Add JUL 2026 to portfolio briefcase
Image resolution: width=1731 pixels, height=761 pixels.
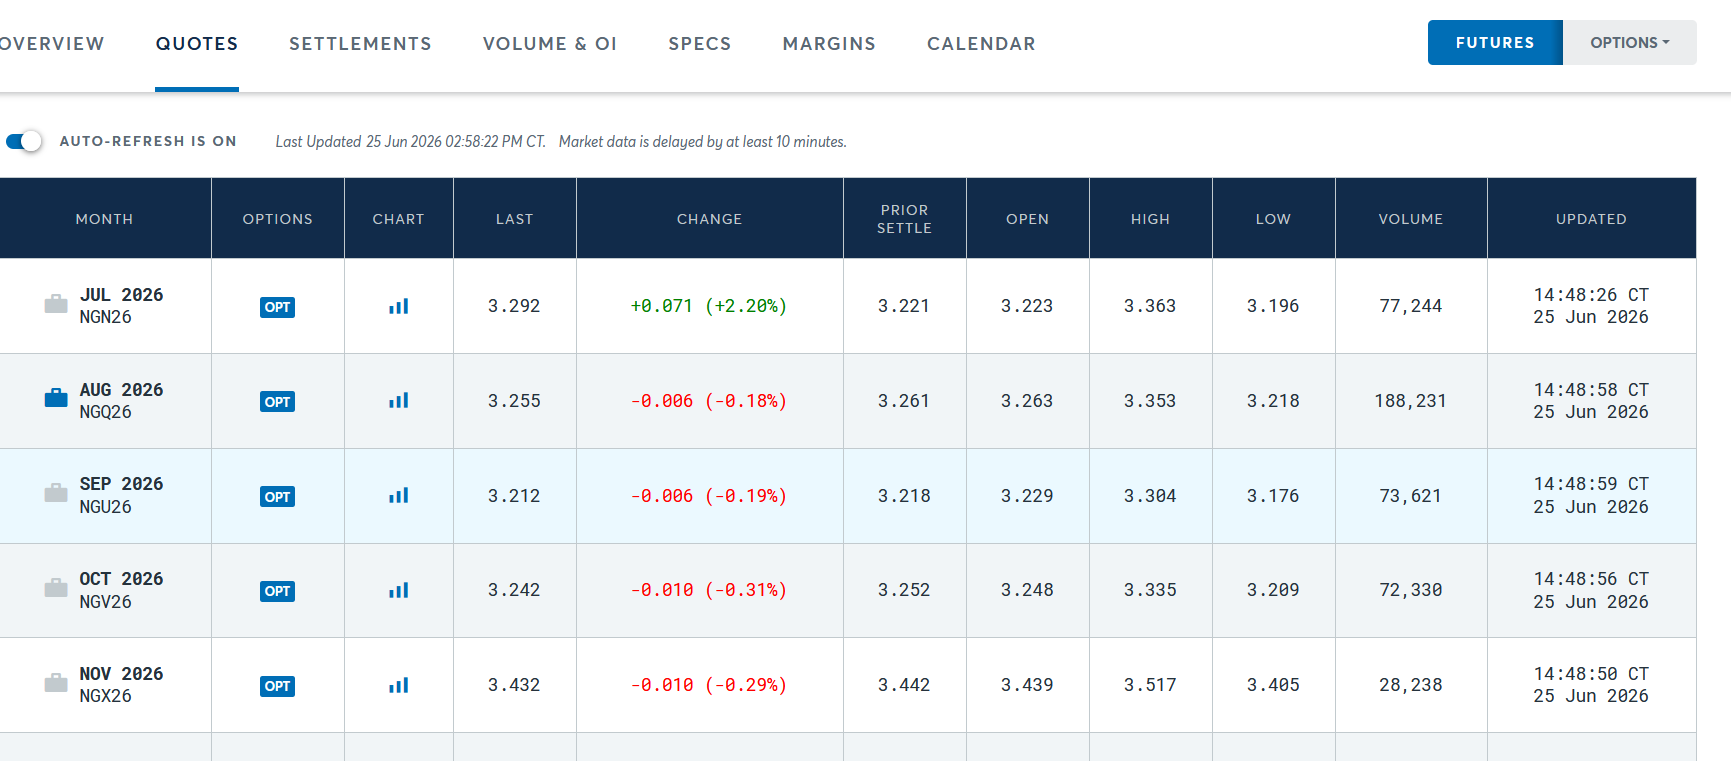[x=56, y=304]
